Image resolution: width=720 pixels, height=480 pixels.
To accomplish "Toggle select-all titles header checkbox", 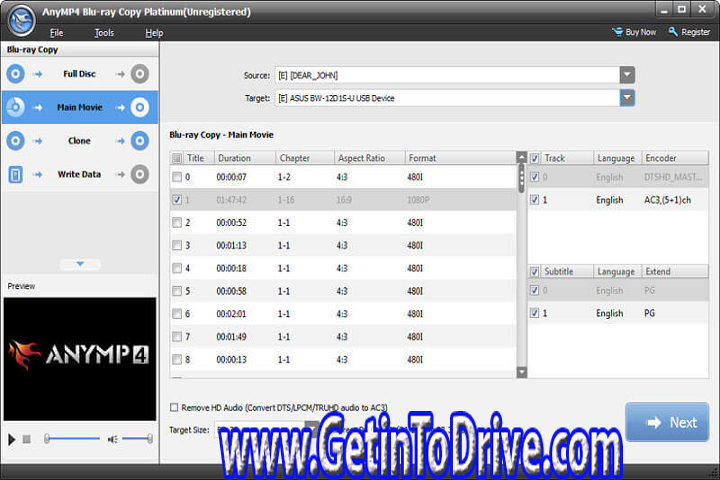I will pos(177,158).
